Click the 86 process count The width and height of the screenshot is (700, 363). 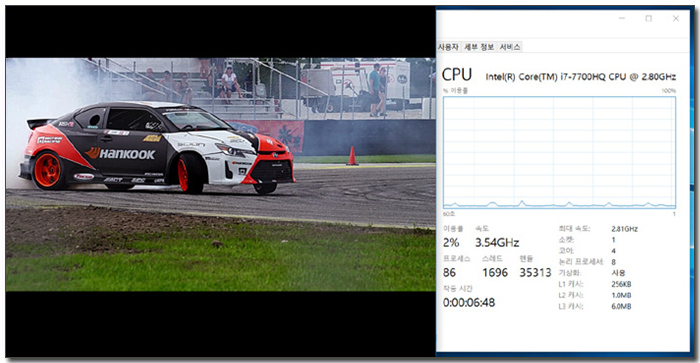pos(450,272)
